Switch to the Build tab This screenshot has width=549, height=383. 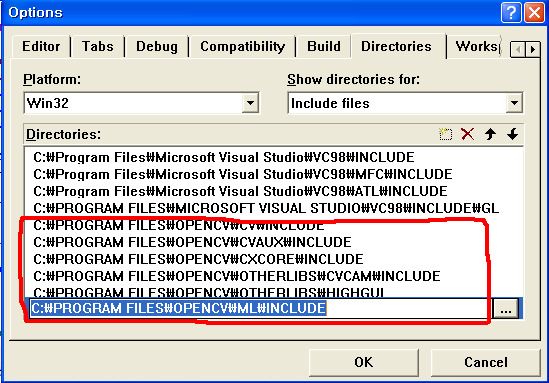pos(324,47)
